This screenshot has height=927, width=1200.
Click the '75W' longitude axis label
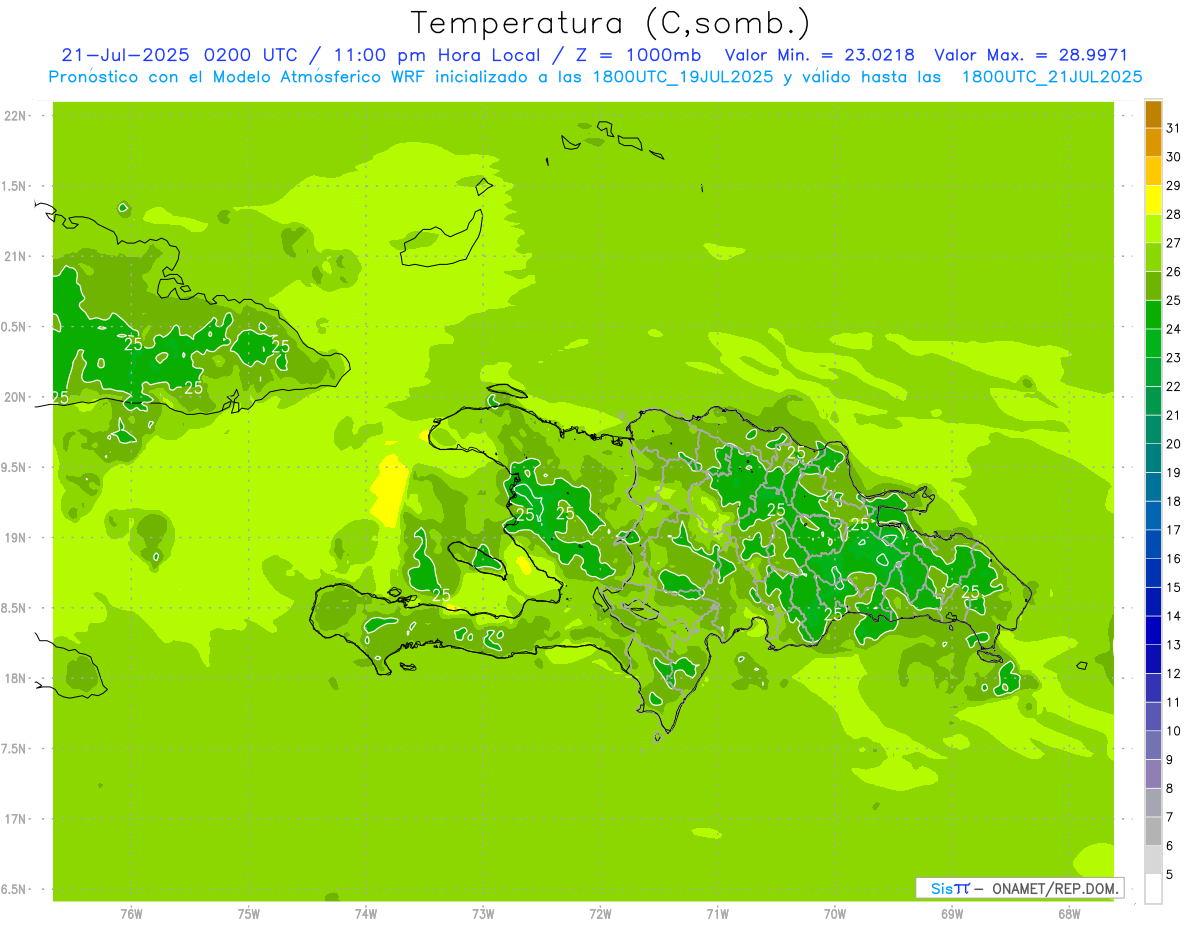coord(249,913)
